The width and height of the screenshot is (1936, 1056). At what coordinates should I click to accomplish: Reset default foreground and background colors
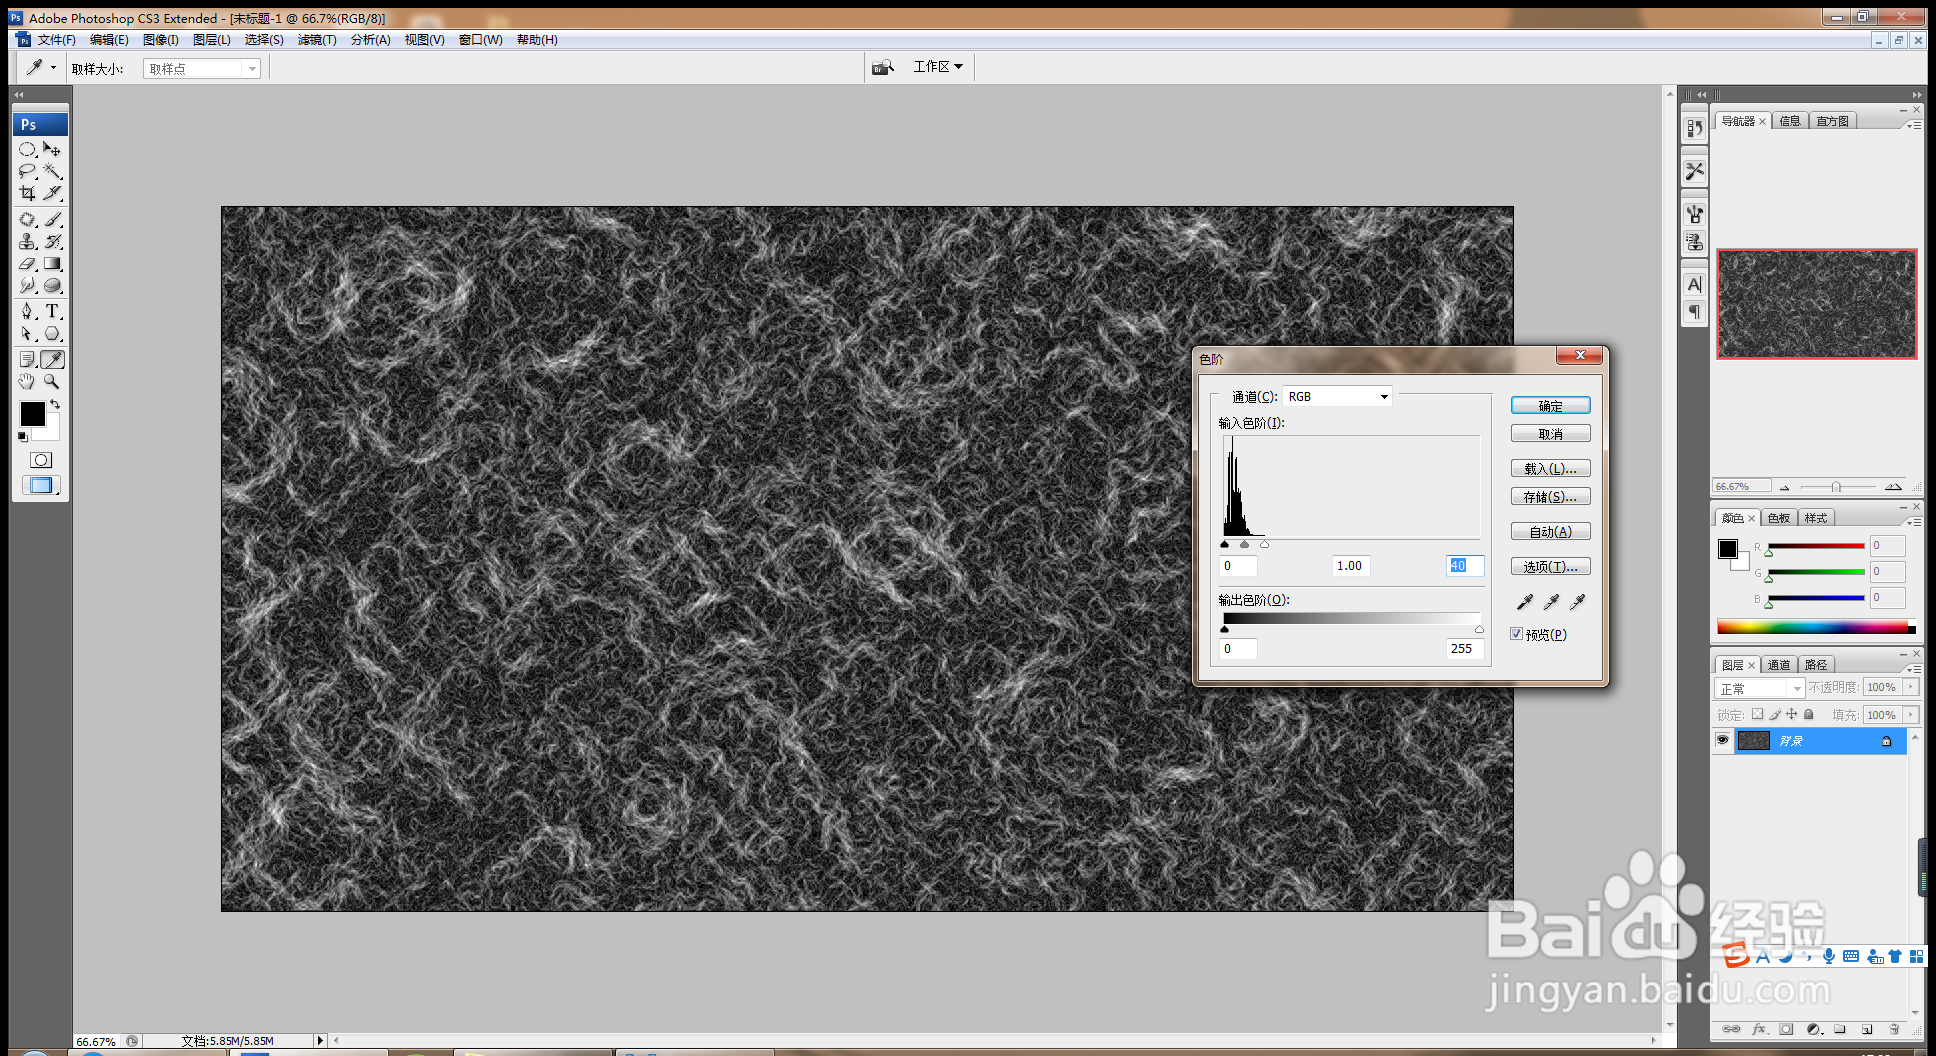pos(23,437)
